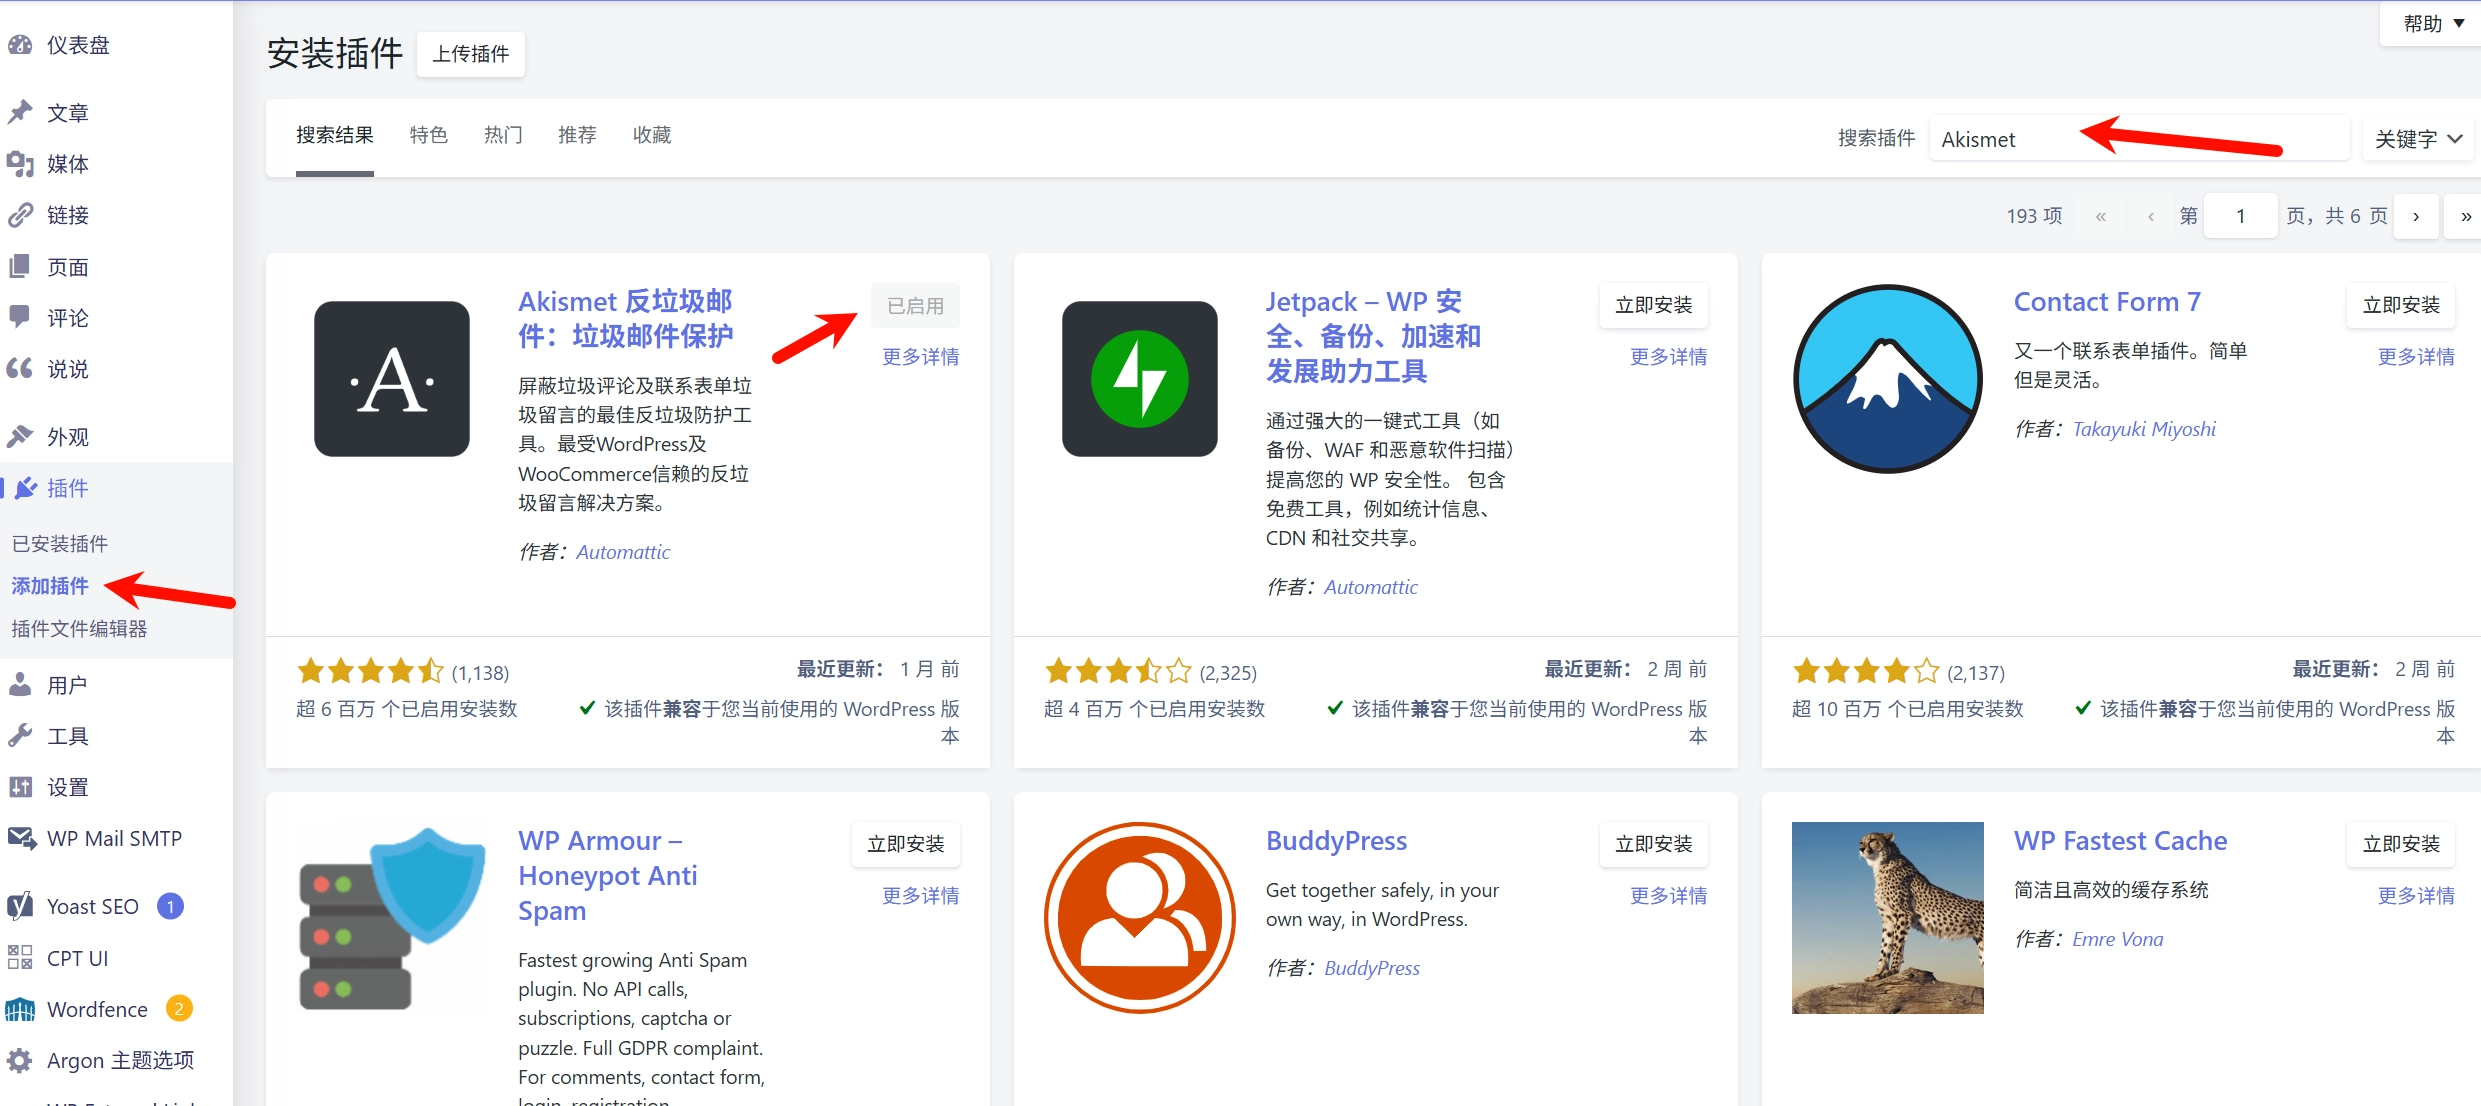
Task: Select 添加插件 submenu item
Action: pos(50,586)
